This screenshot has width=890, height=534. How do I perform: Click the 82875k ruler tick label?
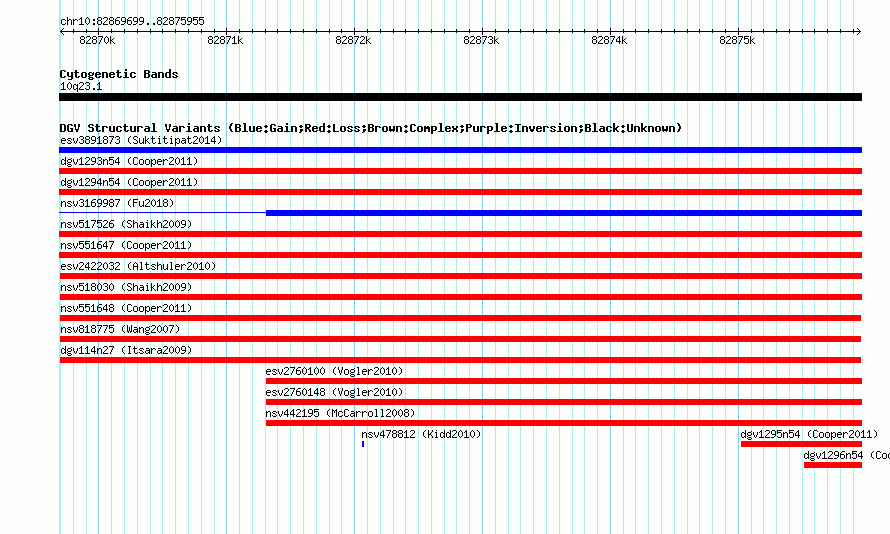coord(737,40)
